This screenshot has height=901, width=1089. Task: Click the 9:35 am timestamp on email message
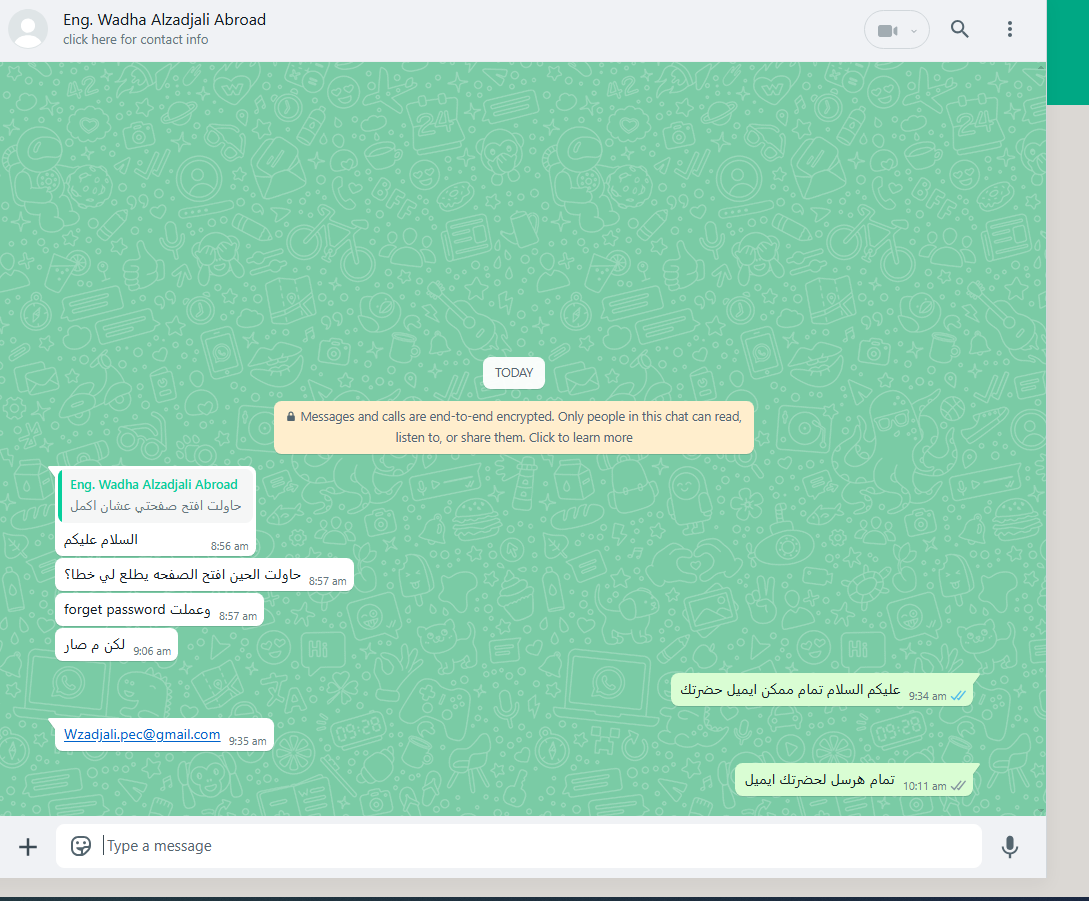[x=247, y=741]
